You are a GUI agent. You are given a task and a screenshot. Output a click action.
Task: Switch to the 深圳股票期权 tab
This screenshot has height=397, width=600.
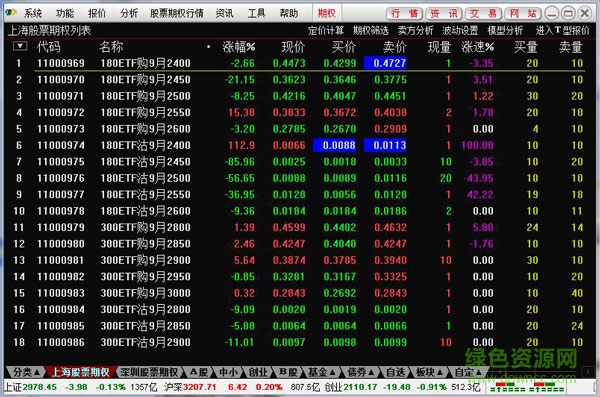coord(149,372)
